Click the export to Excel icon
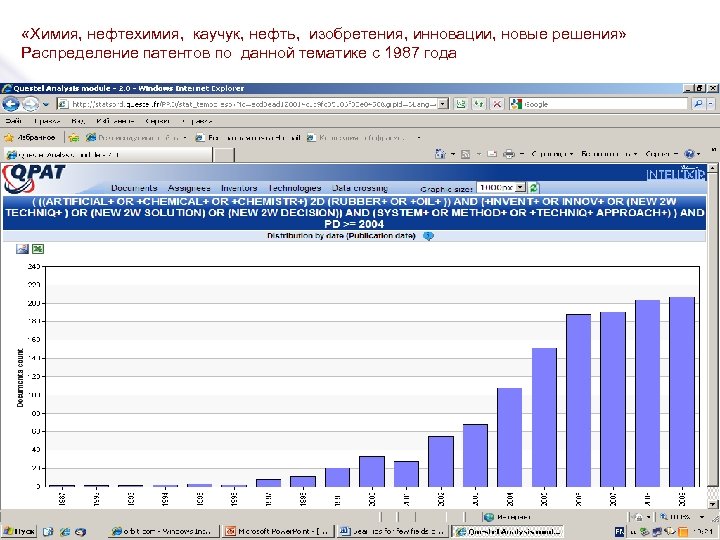Screen dimensions: 720x540 click(38, 249)
